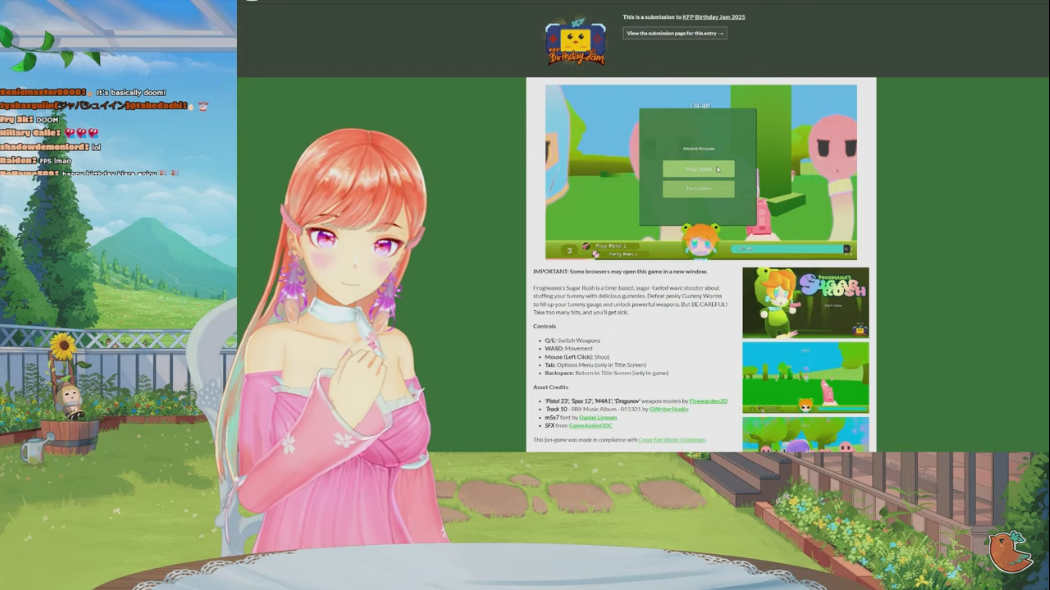Click the wave number 3 counter
The height and width of the screenshot is (590, 1050).
tap(569, 250)
